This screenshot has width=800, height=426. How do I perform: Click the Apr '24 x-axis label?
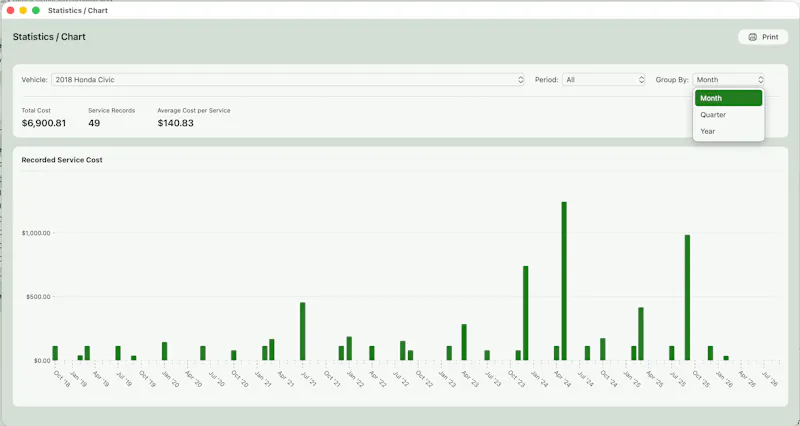tap(562, 379)
